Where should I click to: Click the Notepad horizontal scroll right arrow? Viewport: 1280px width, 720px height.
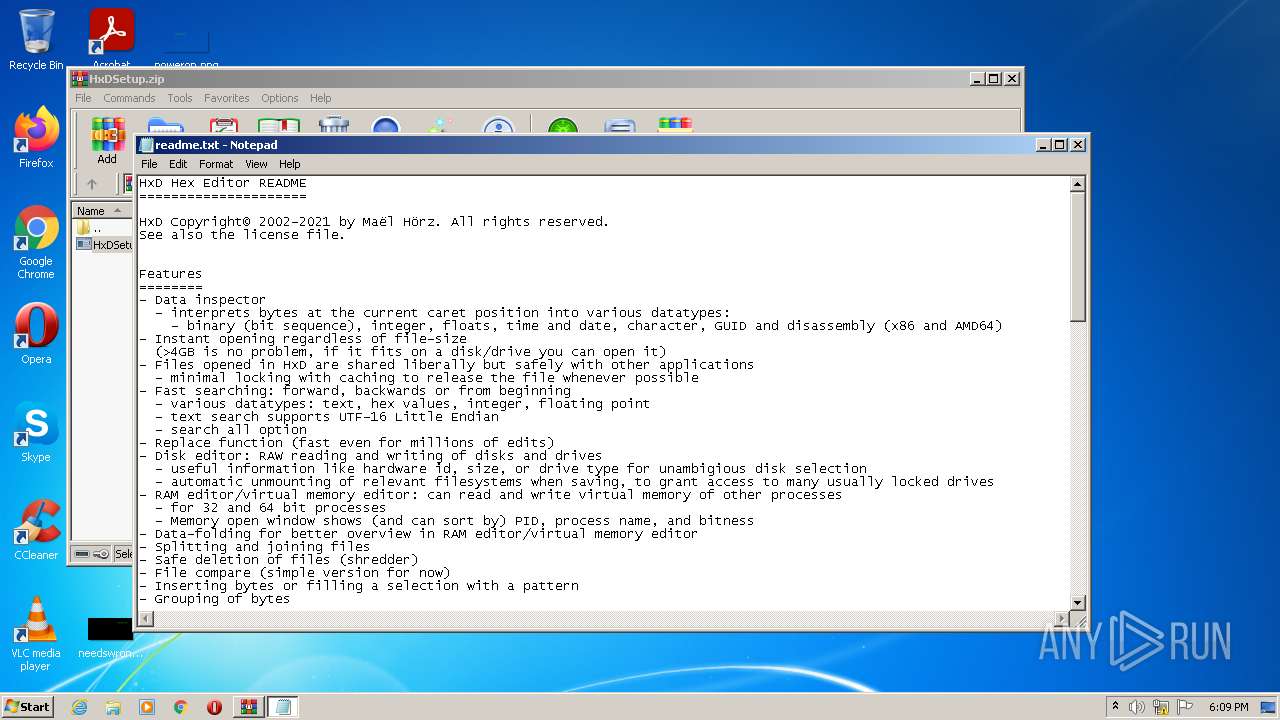(1062, 618)
